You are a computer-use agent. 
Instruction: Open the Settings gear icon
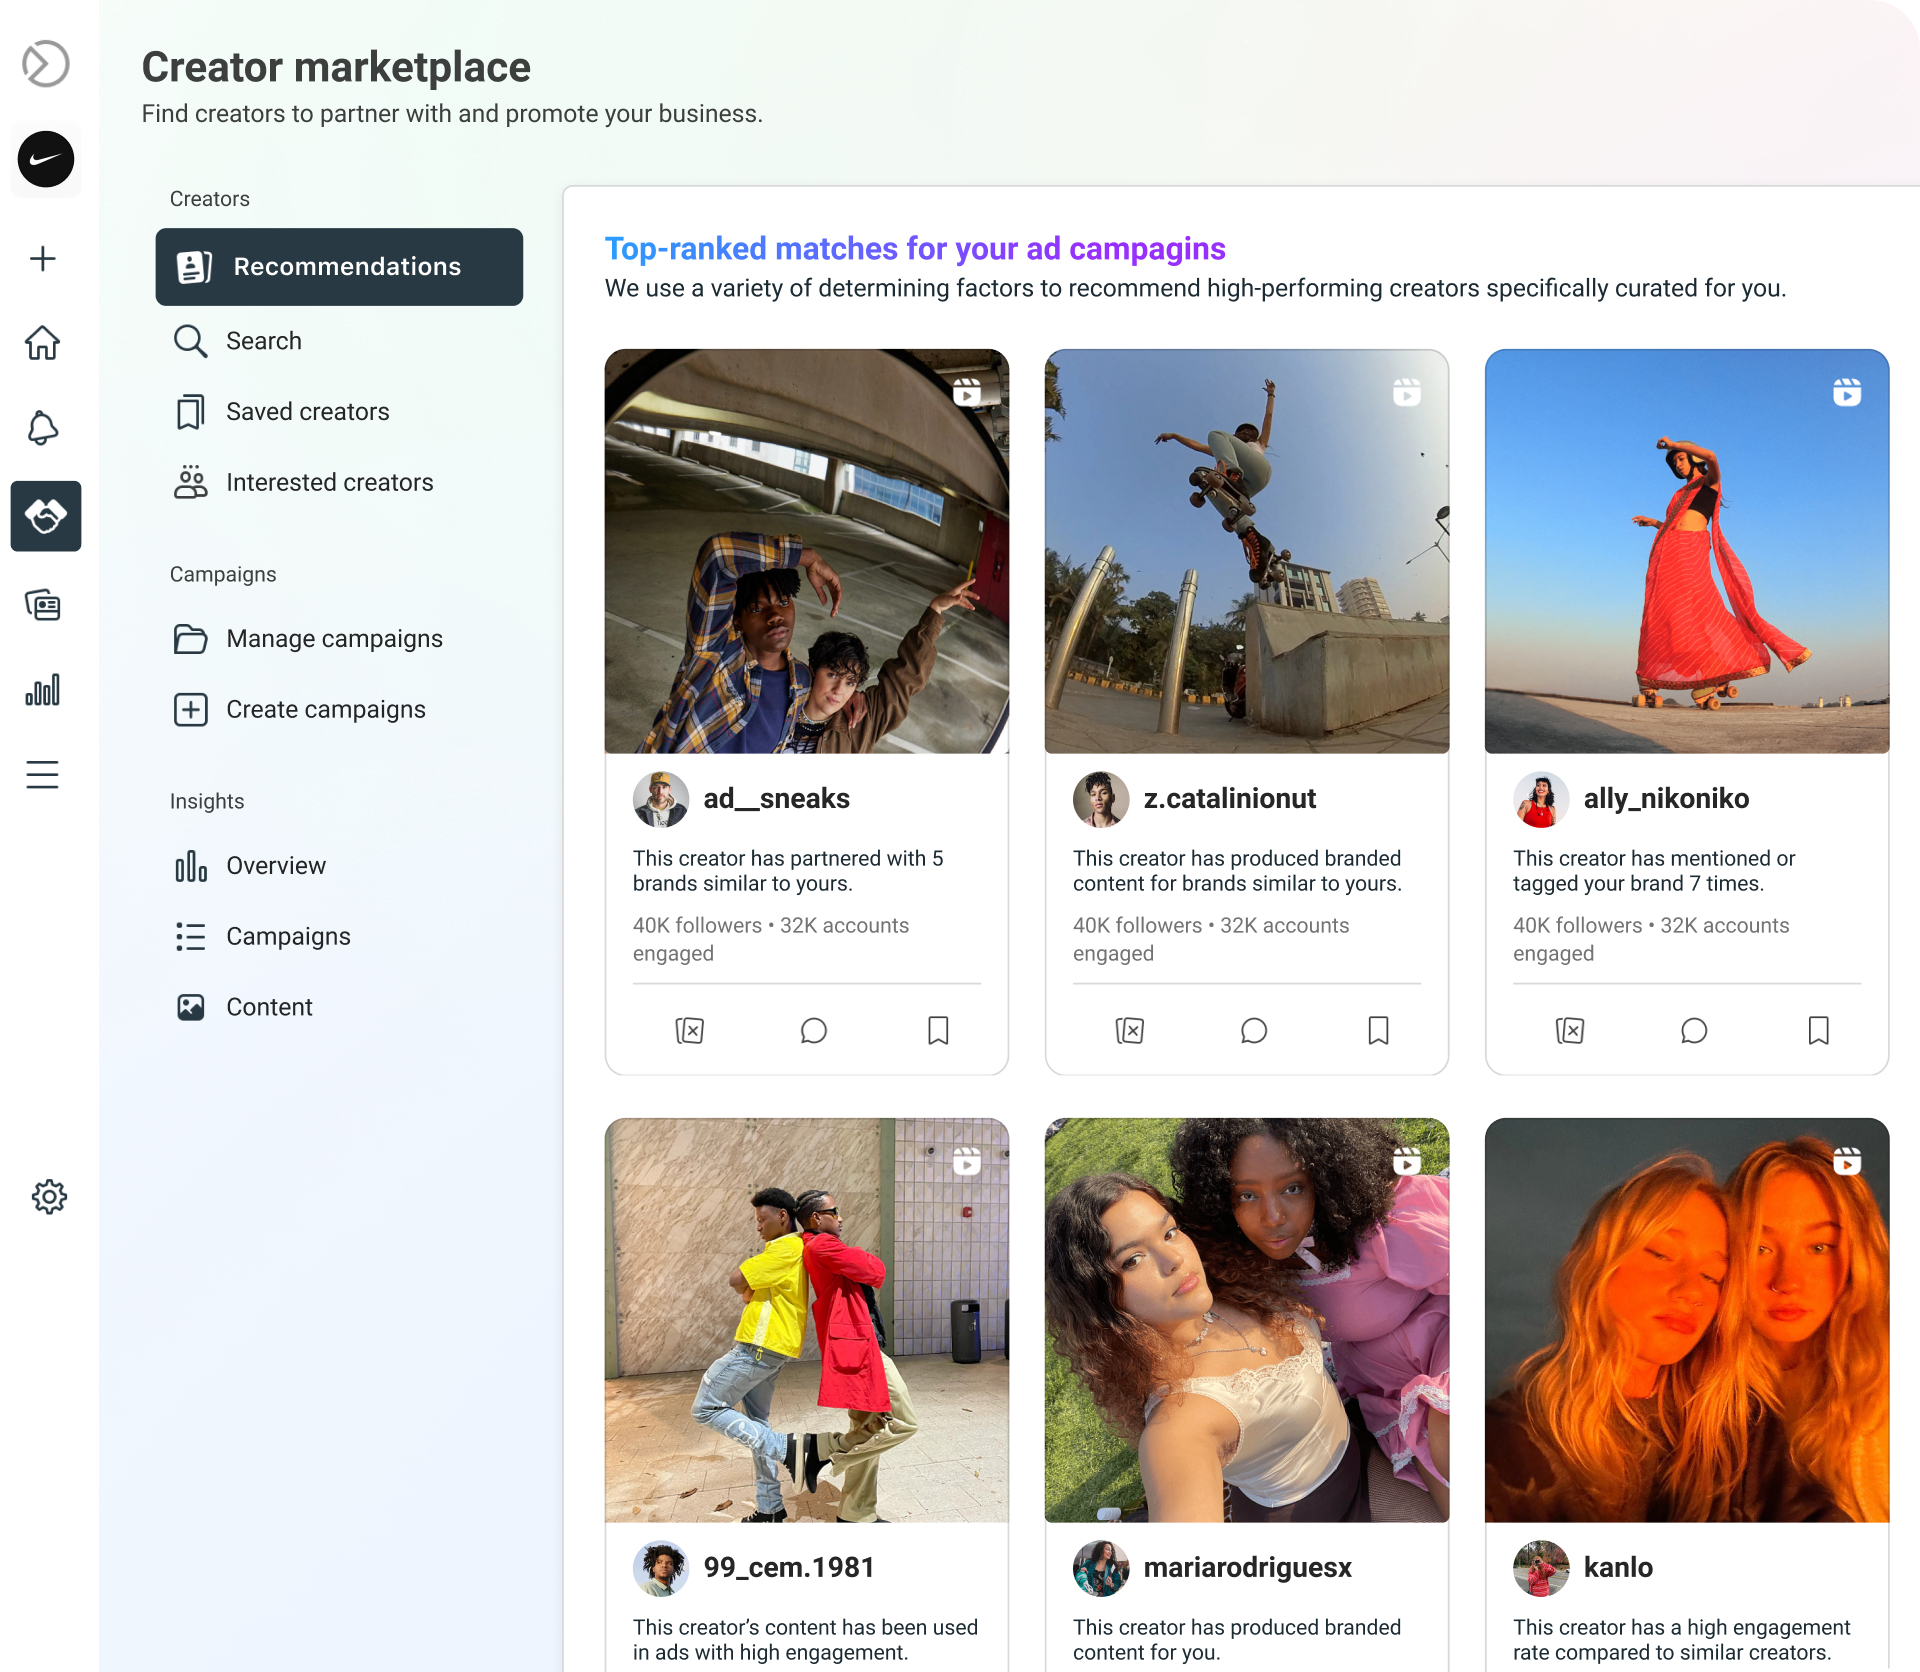pyautogui.click(x=47, y=1197)
